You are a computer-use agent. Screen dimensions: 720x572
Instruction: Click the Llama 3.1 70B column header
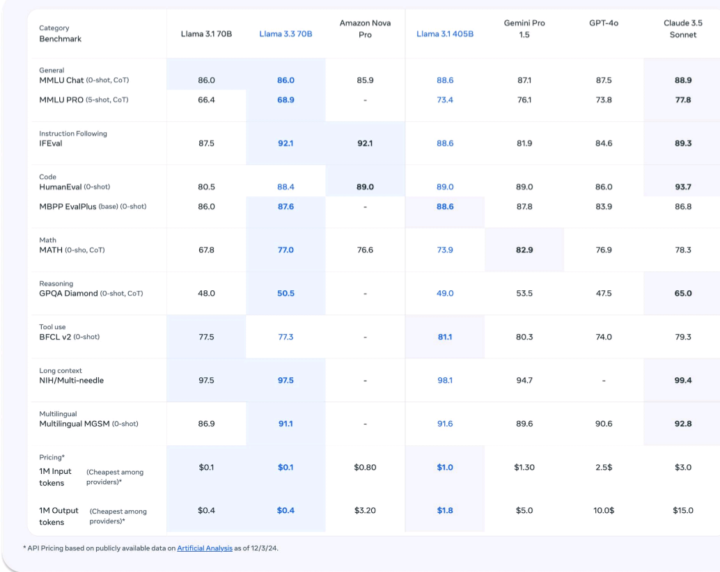(206, 33)
